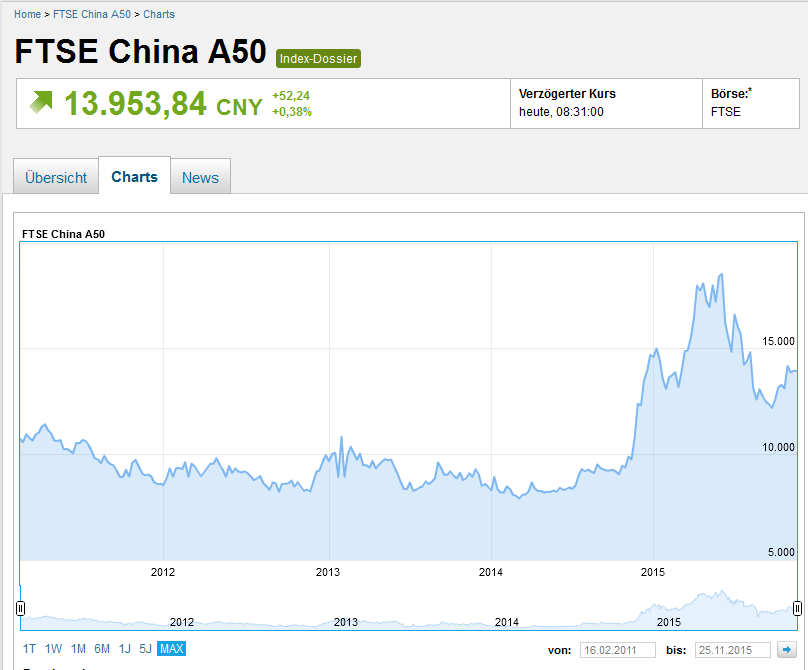Click the Verzögerter Kurs label

567,94
